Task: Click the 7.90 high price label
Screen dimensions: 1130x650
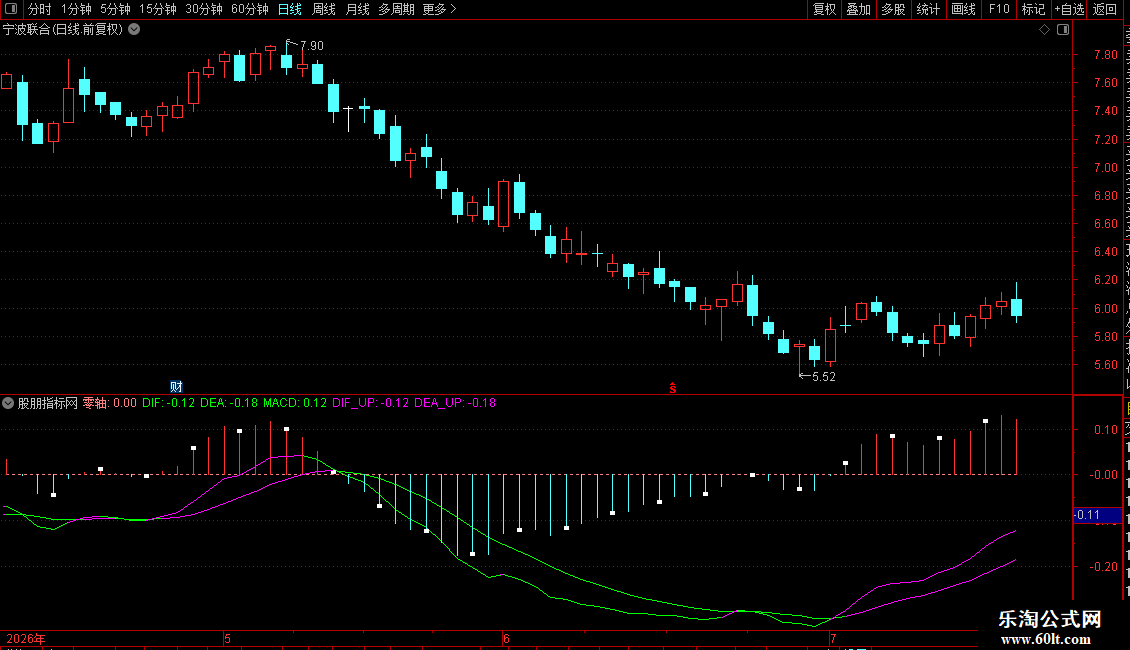Action: click(311, 45)
